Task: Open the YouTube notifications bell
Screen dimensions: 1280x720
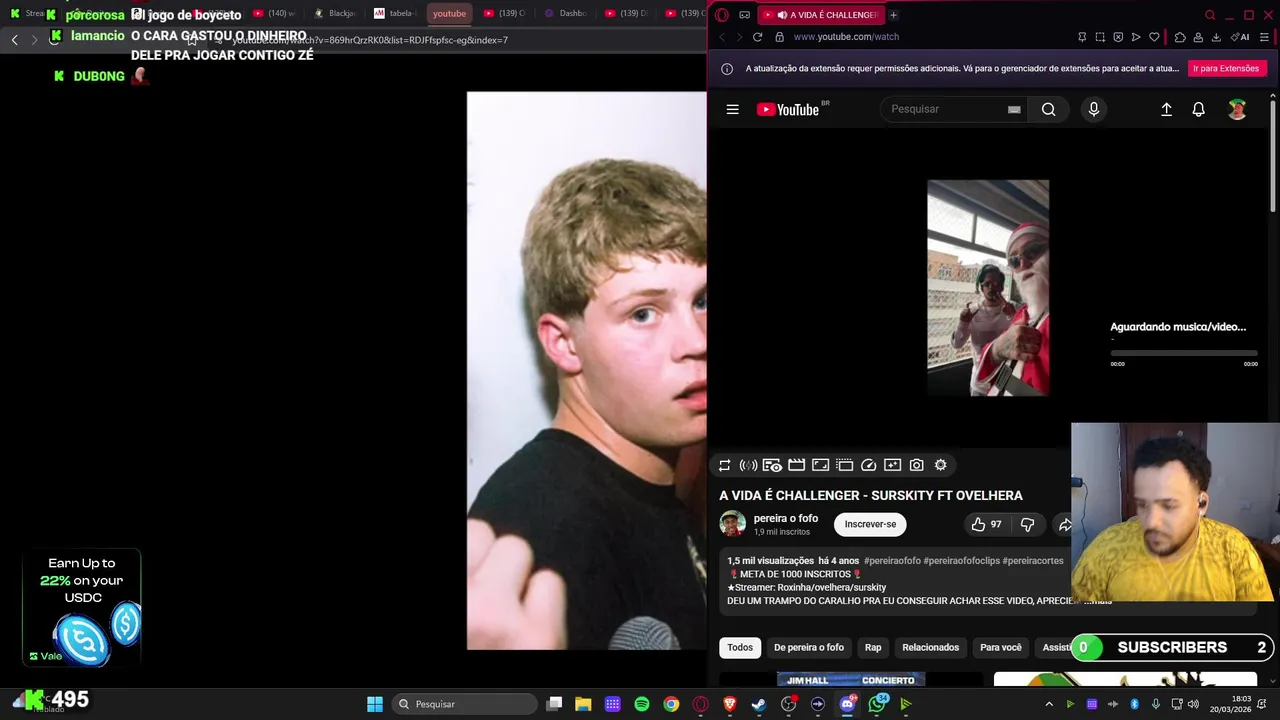Action: [x=1198, y=109]
